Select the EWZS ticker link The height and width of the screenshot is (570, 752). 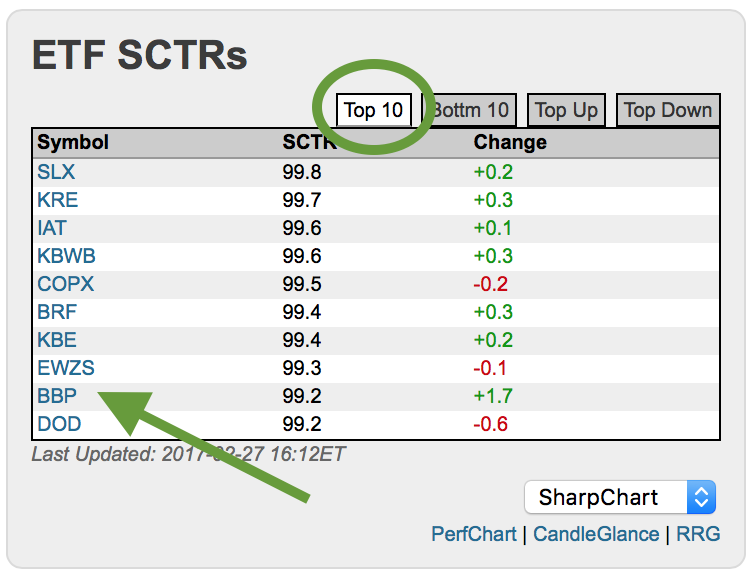click(x=66, y=368)
